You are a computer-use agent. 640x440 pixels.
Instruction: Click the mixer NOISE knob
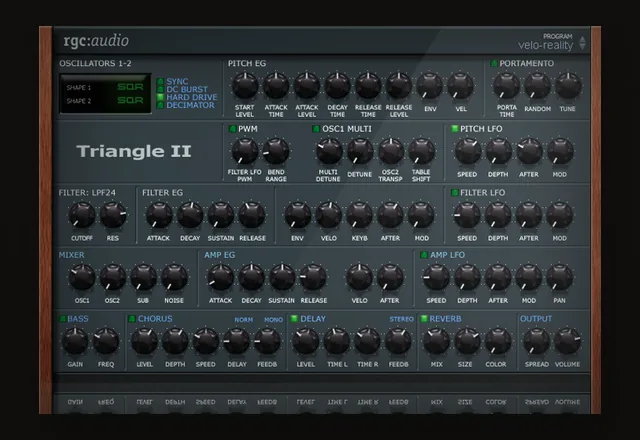click(174, 278)
